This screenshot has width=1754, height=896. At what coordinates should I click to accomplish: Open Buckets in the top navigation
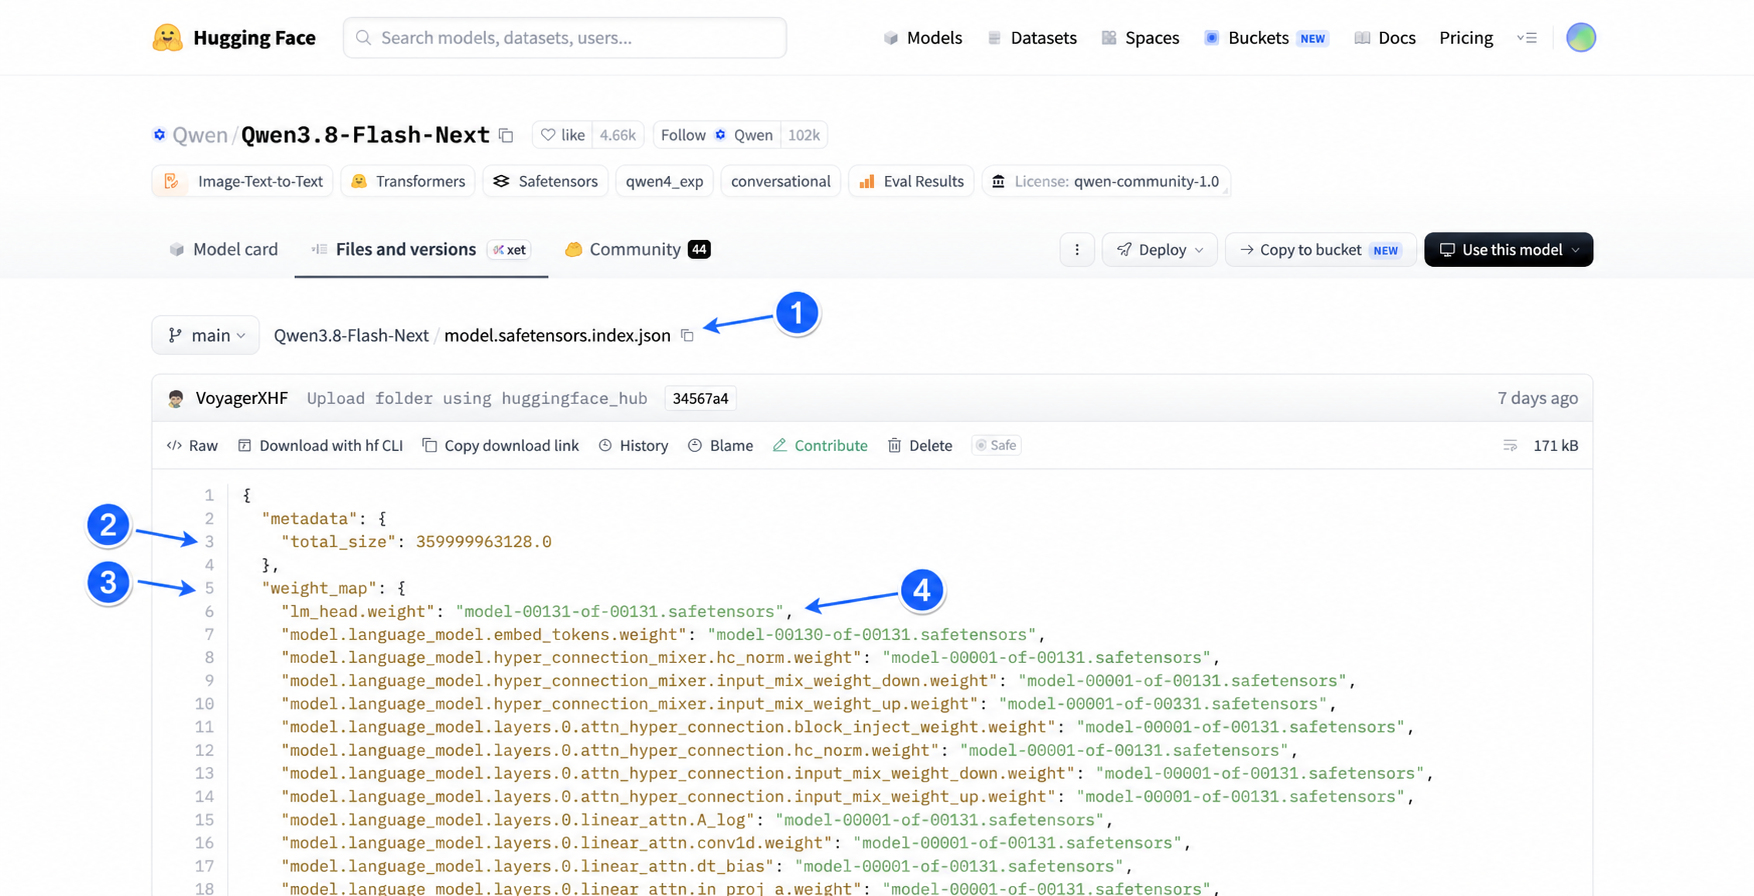pyautogui.click(x=1266, y=38)
